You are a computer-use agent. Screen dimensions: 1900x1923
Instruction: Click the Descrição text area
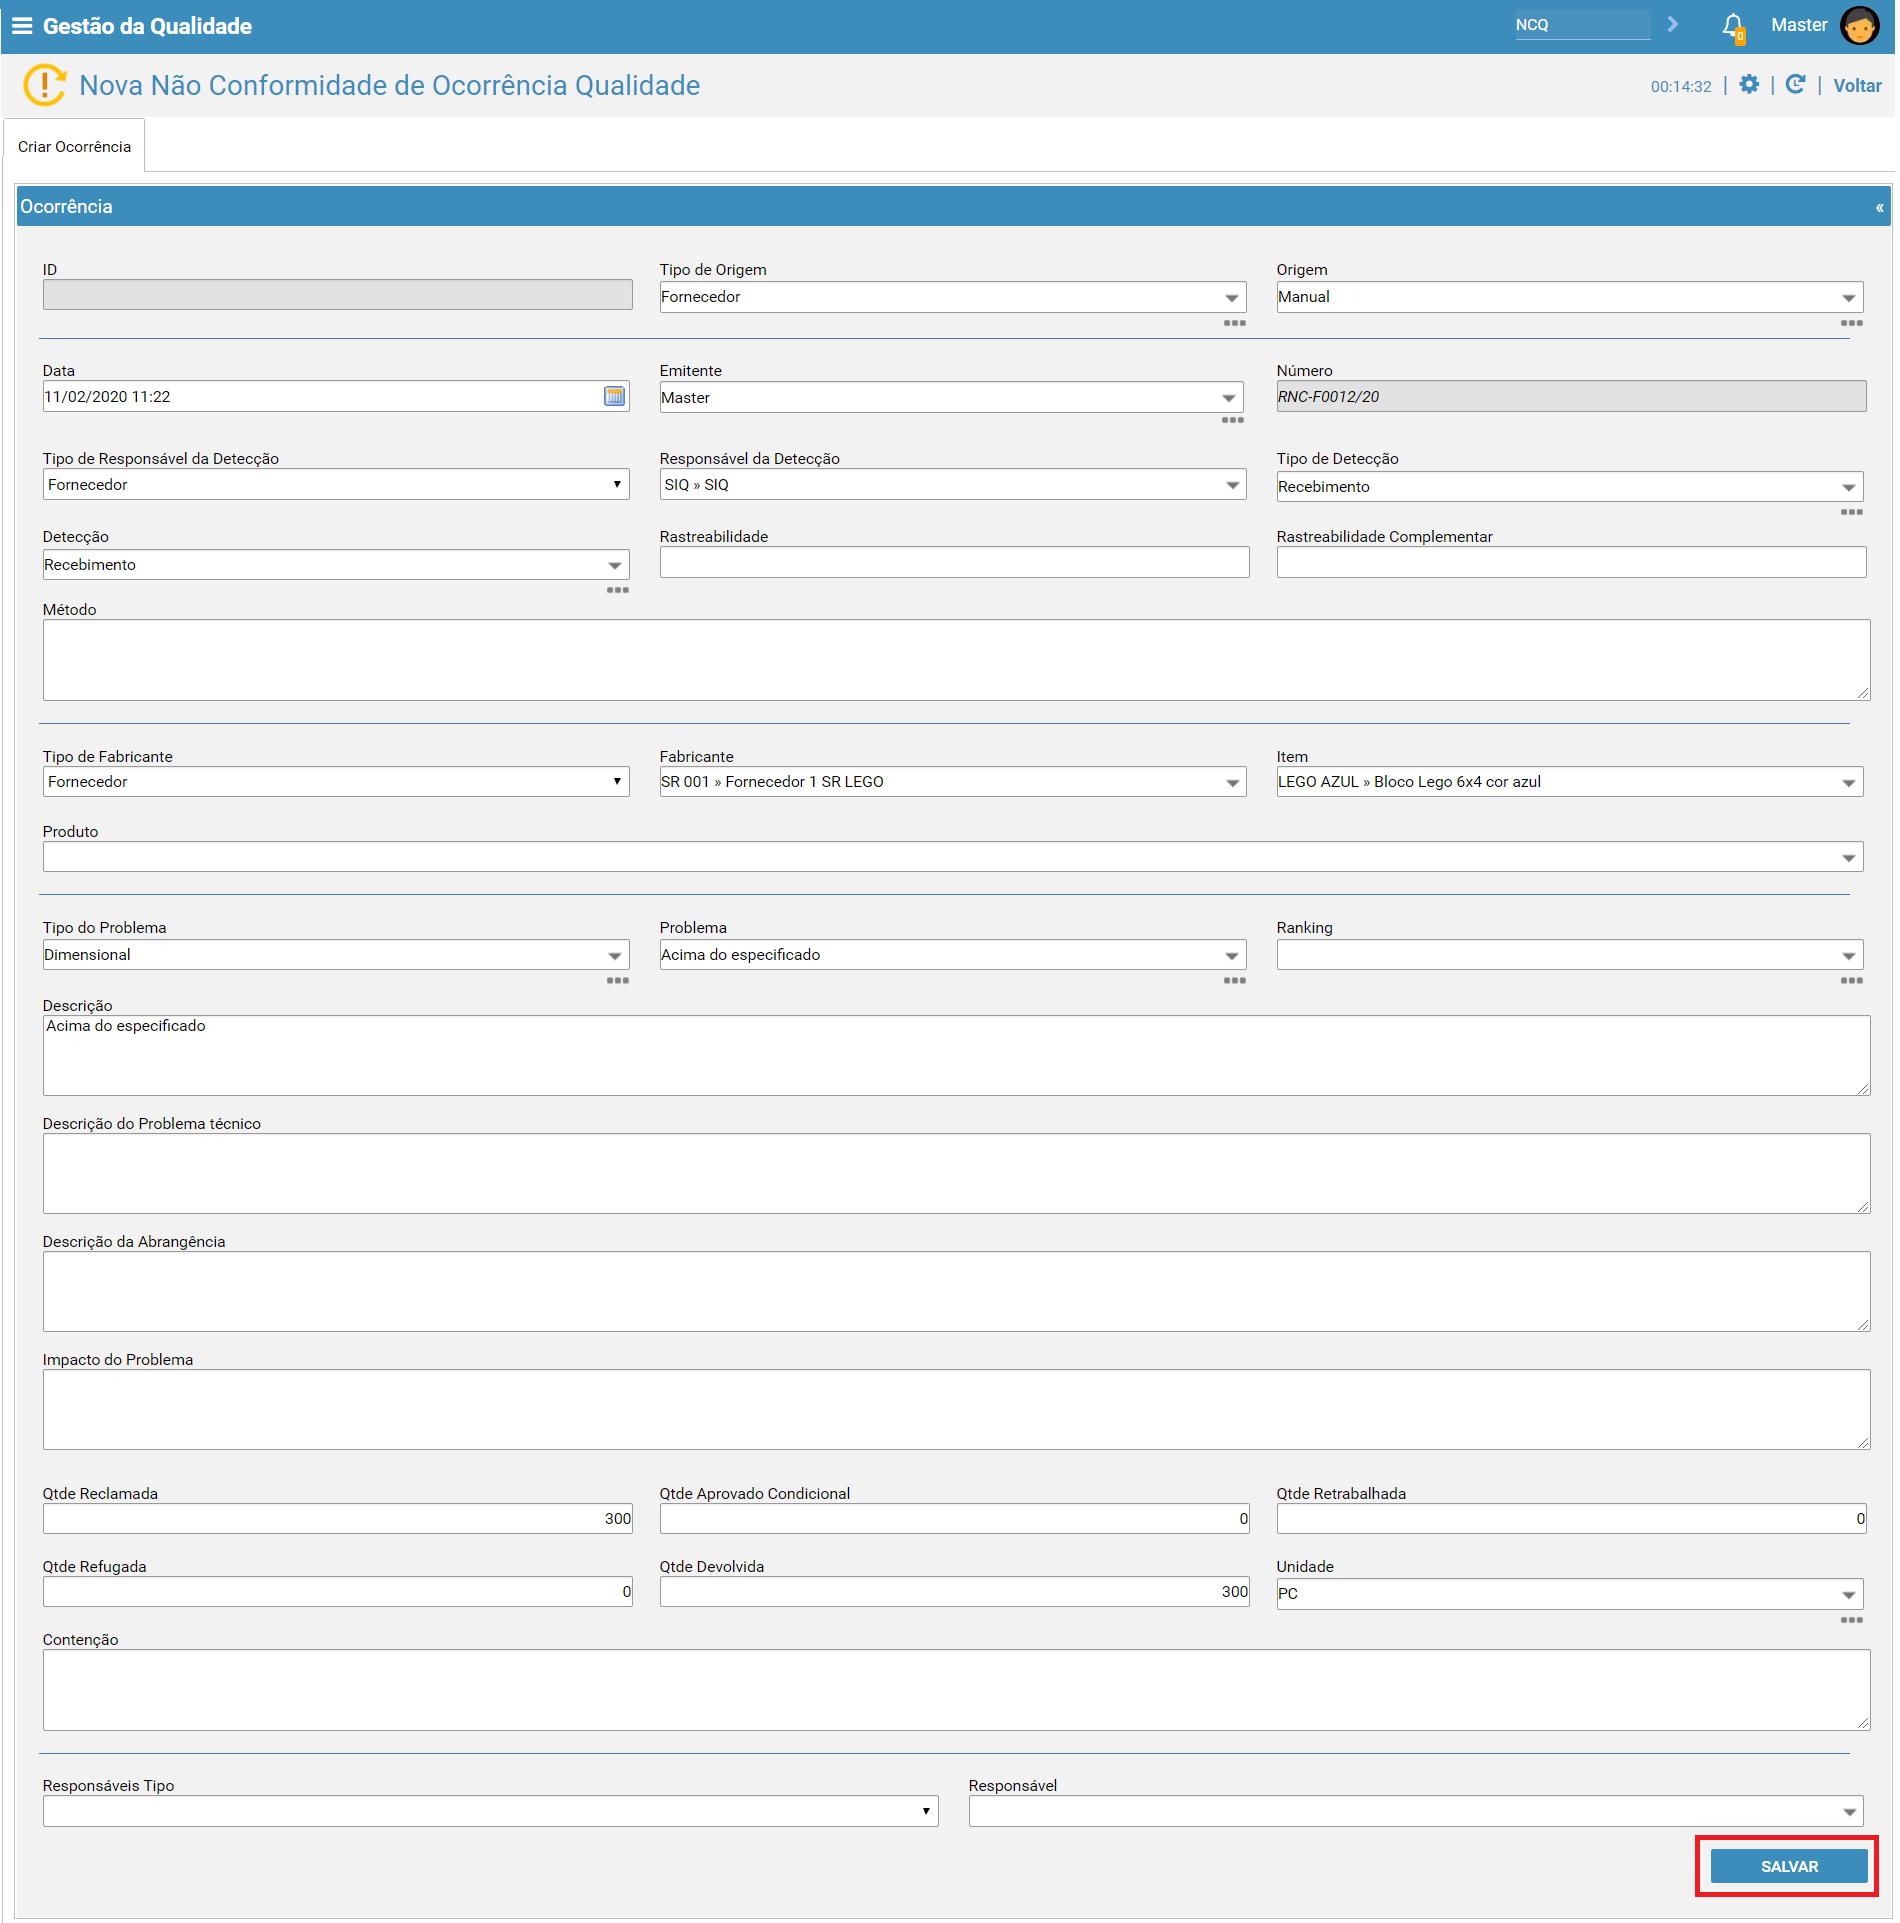point(956,1056)
